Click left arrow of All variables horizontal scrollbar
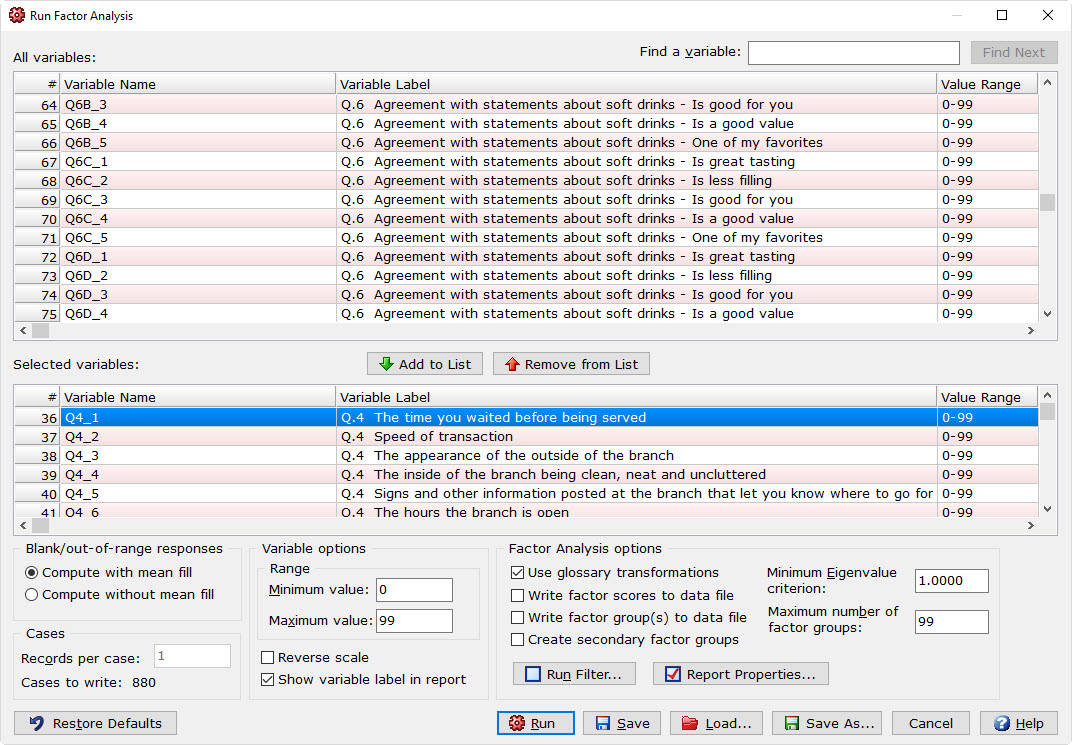1072x745 pixels. click(x=23, y=331)
